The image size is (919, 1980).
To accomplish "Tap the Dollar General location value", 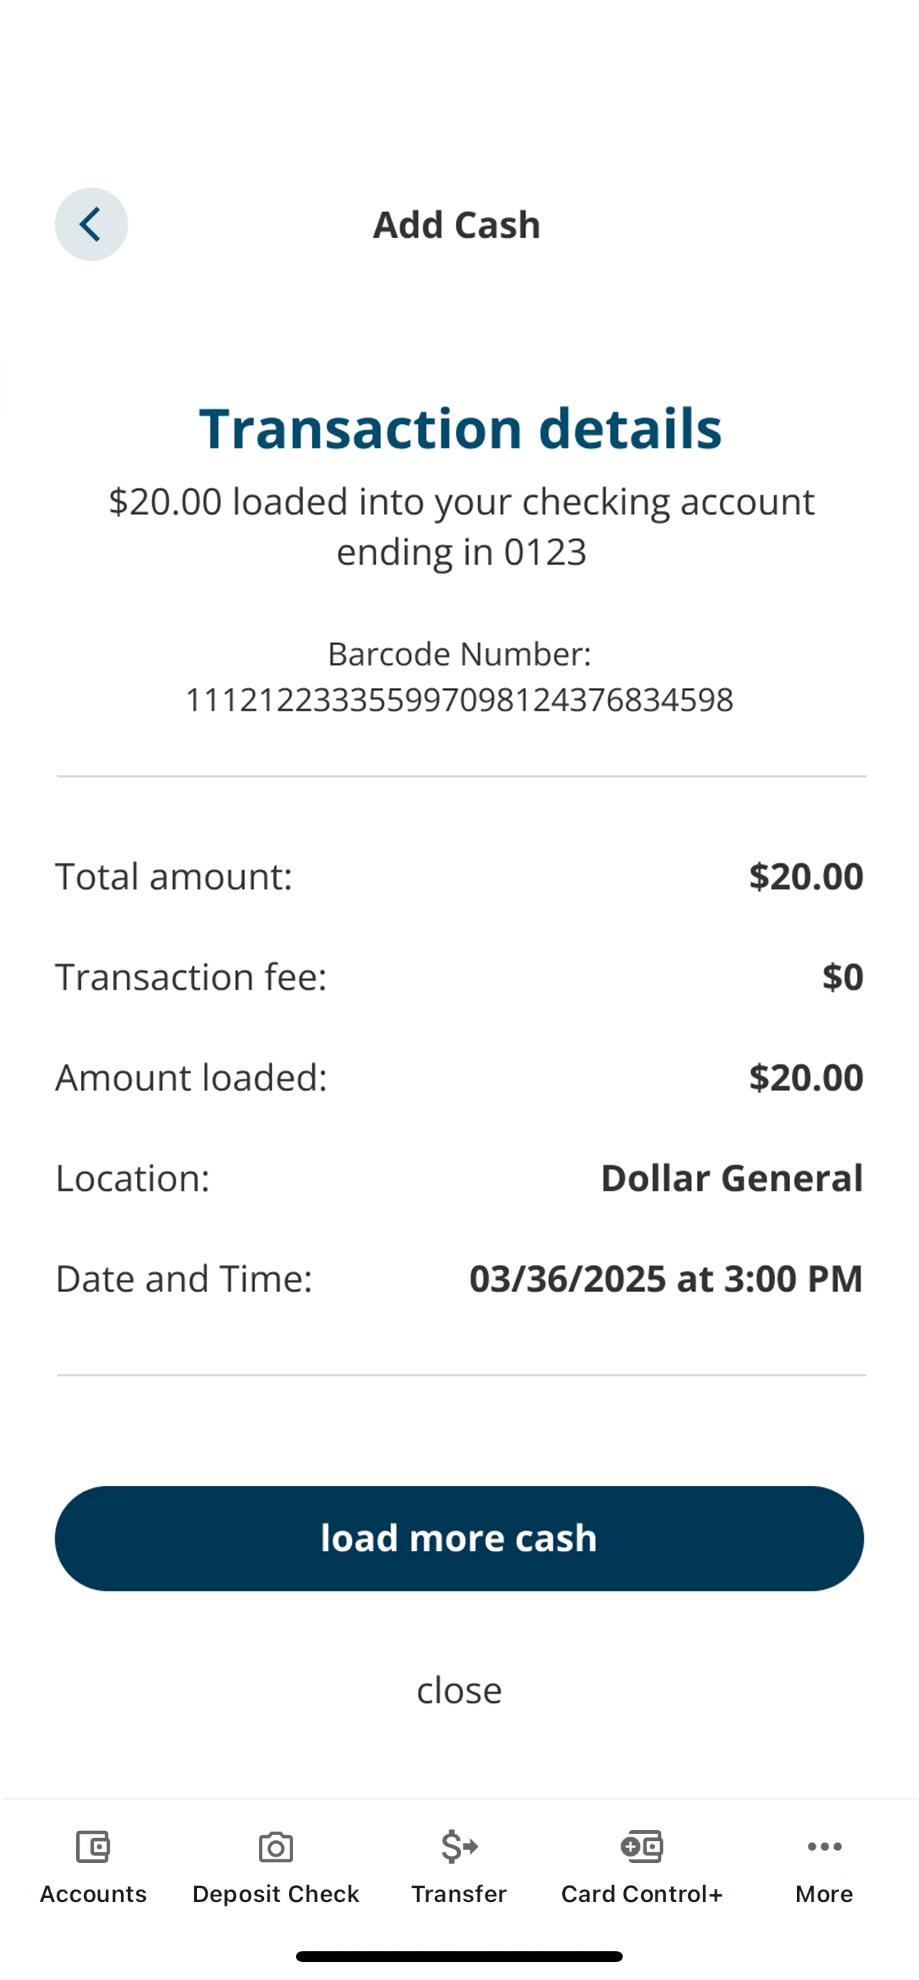I will (731, 1178).
